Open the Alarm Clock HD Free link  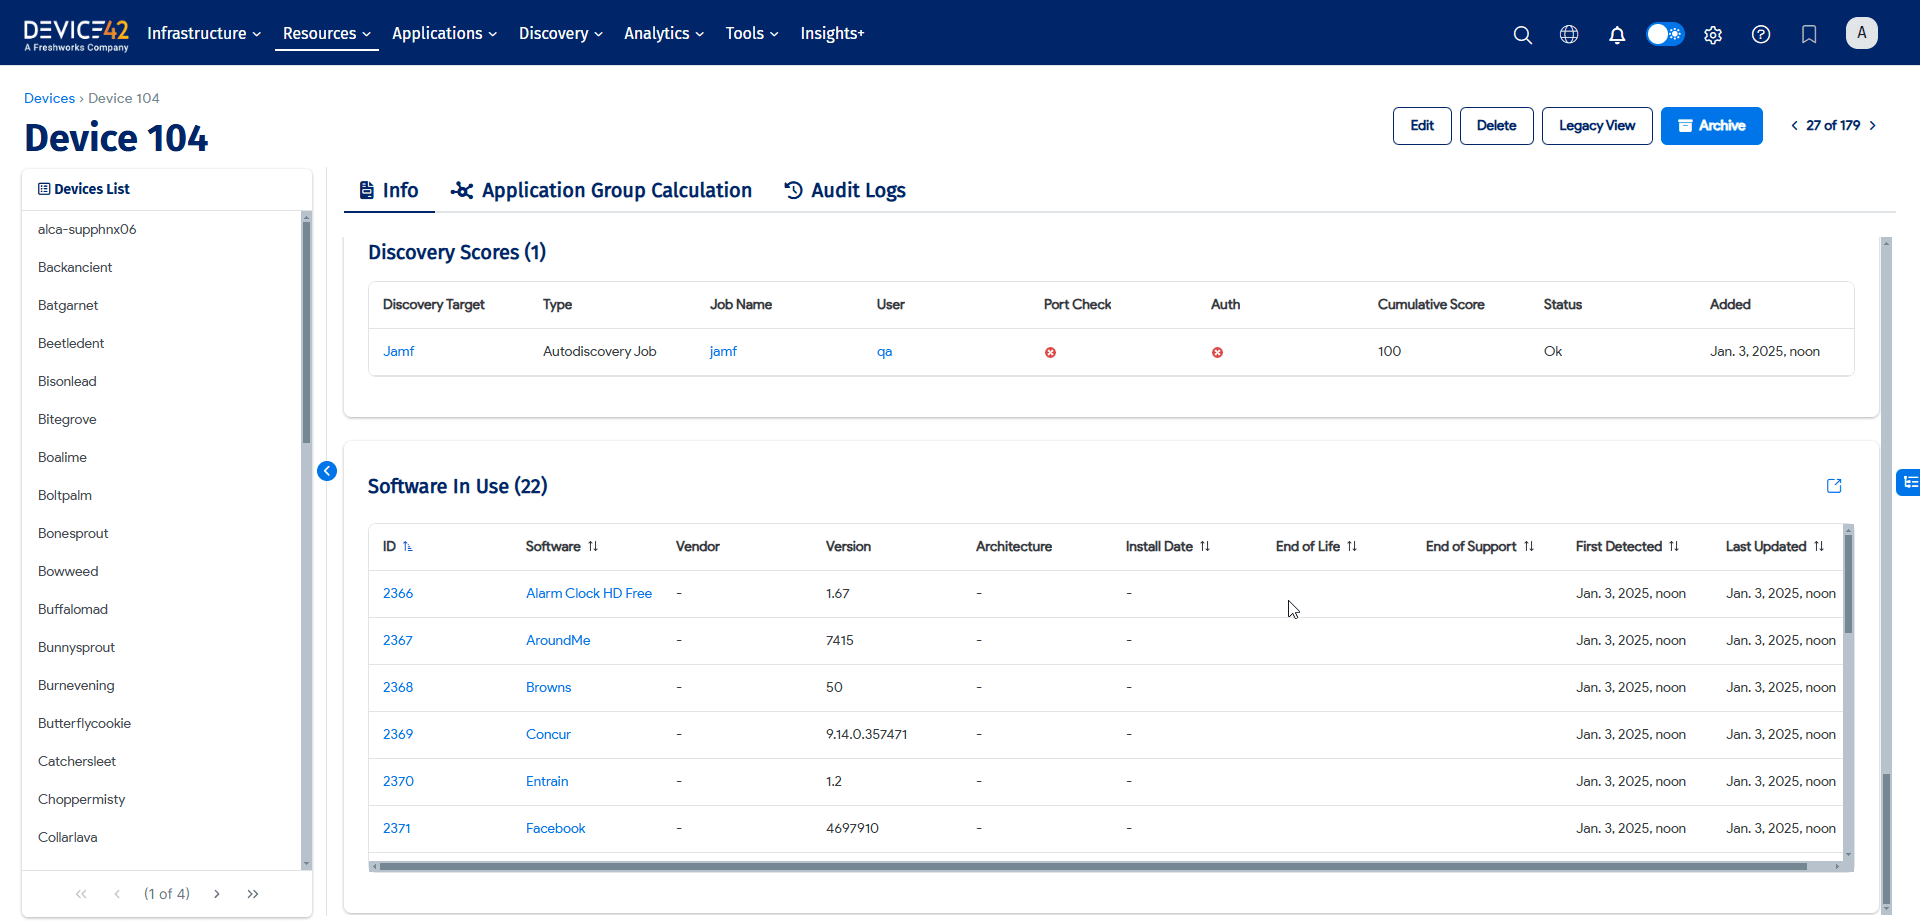pyautogui.click(x=588, y=593)
